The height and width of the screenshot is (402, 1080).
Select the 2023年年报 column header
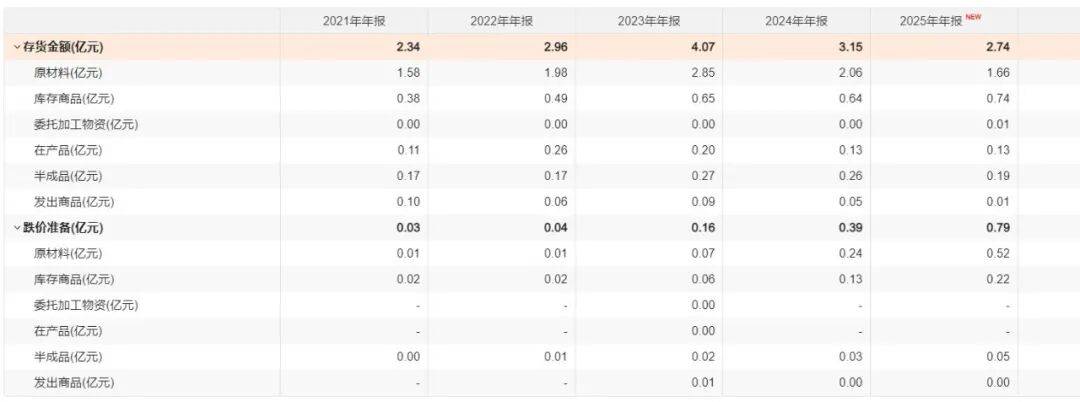point(649,21)
